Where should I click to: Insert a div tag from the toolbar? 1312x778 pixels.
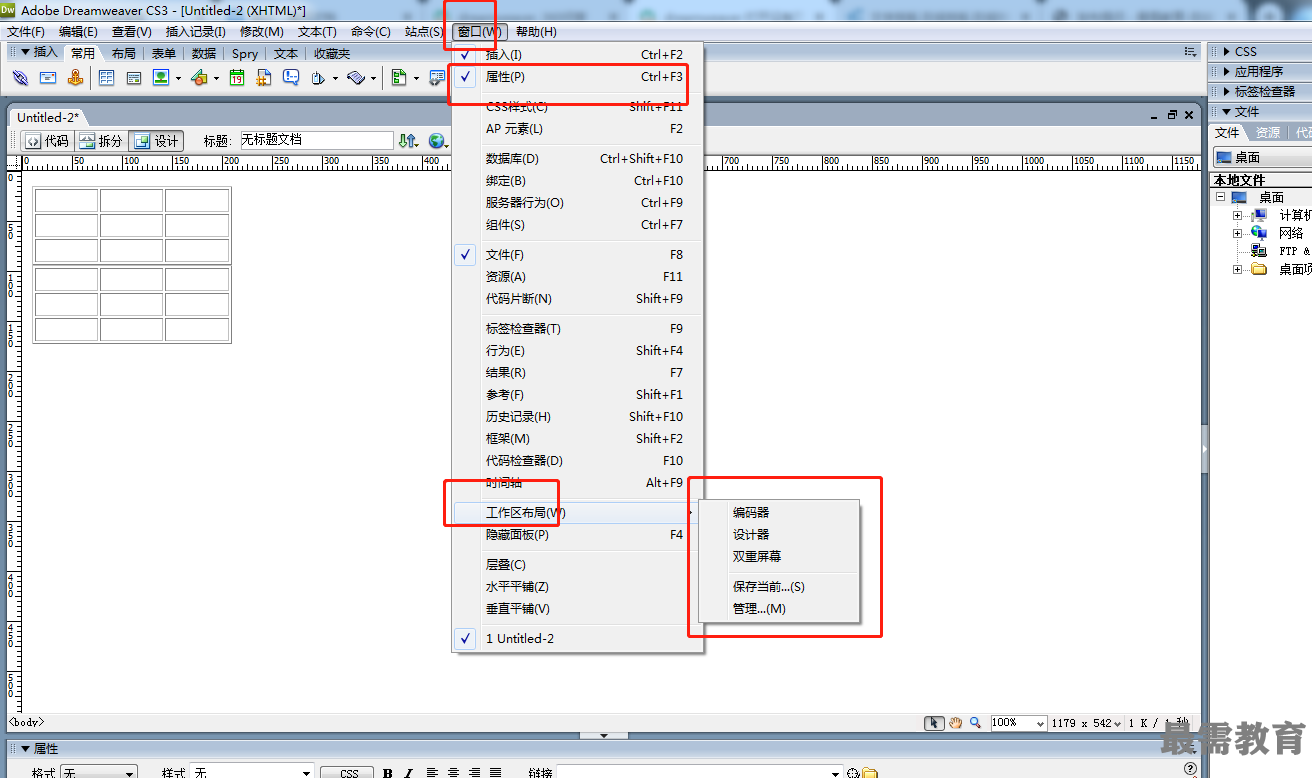point(134,78)
